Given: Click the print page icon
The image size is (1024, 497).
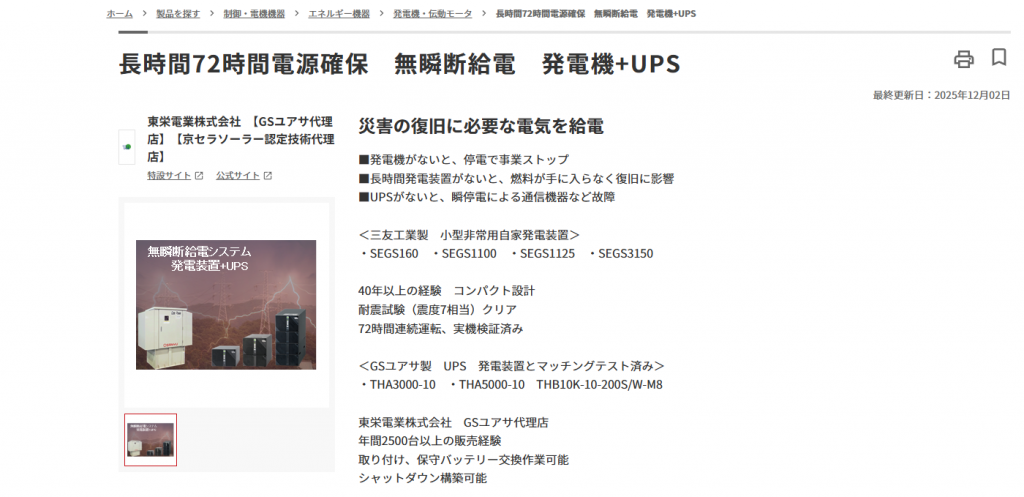Looking at the screenshot, I should pos(963,59).
